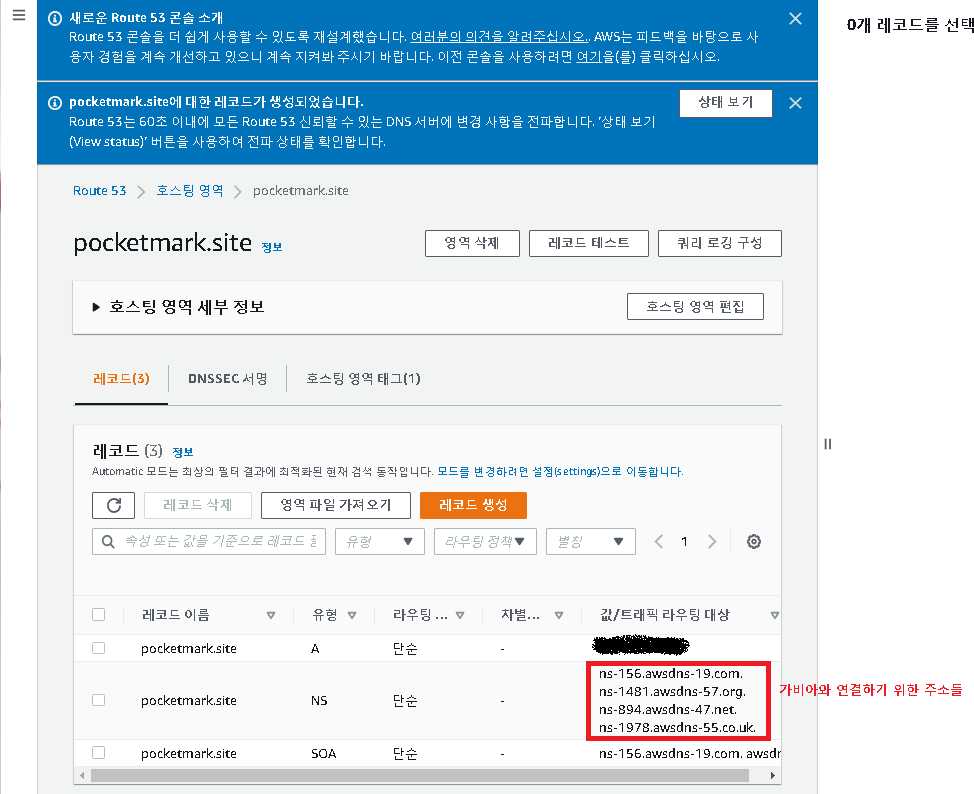Viewport: 974px width, 794px height.
Task: Select the SOA record checkbox
Action: [x=98, y=753]
